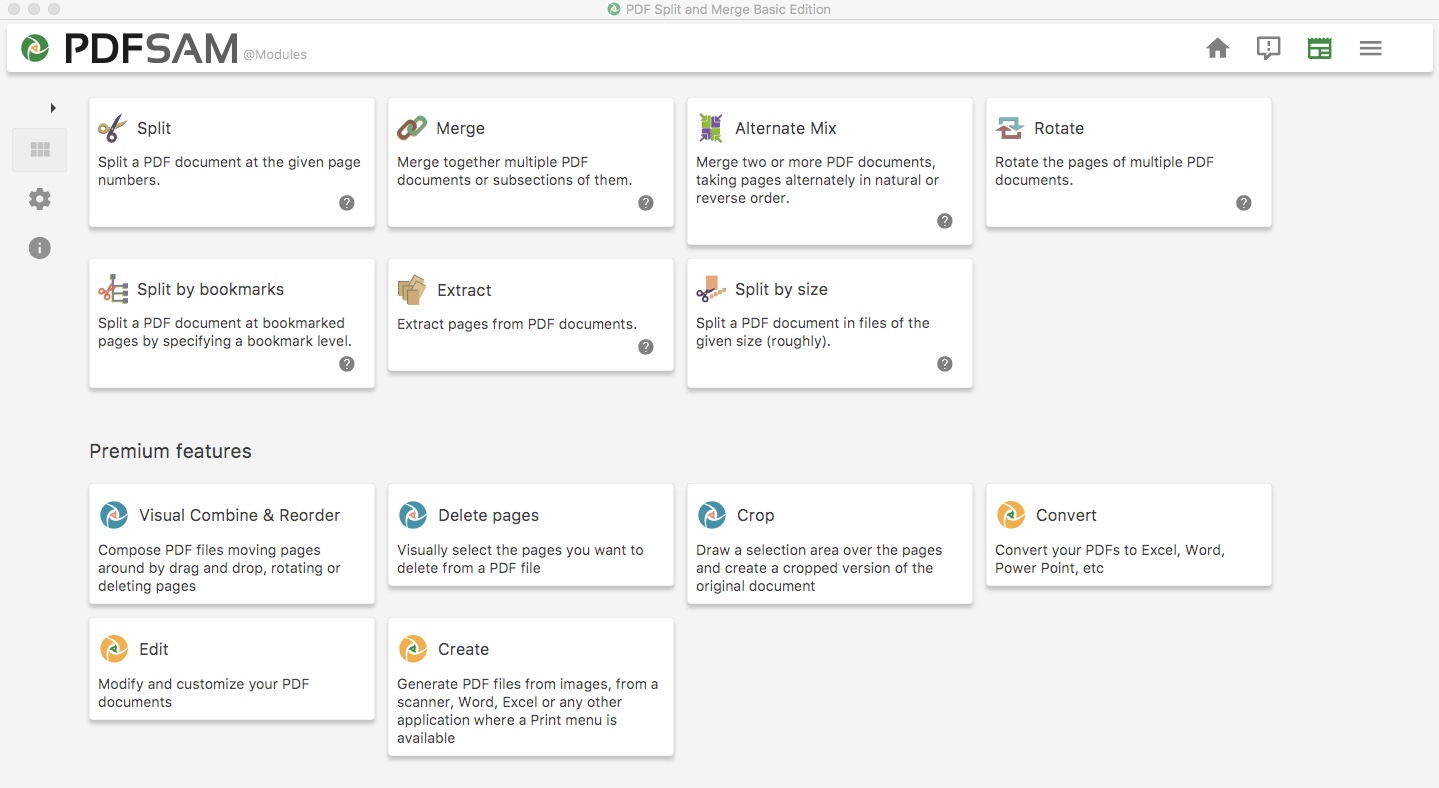Select the Create premium title
Image resolution: width=1439 pixels, height=788 pixels.
pos(463,649)
